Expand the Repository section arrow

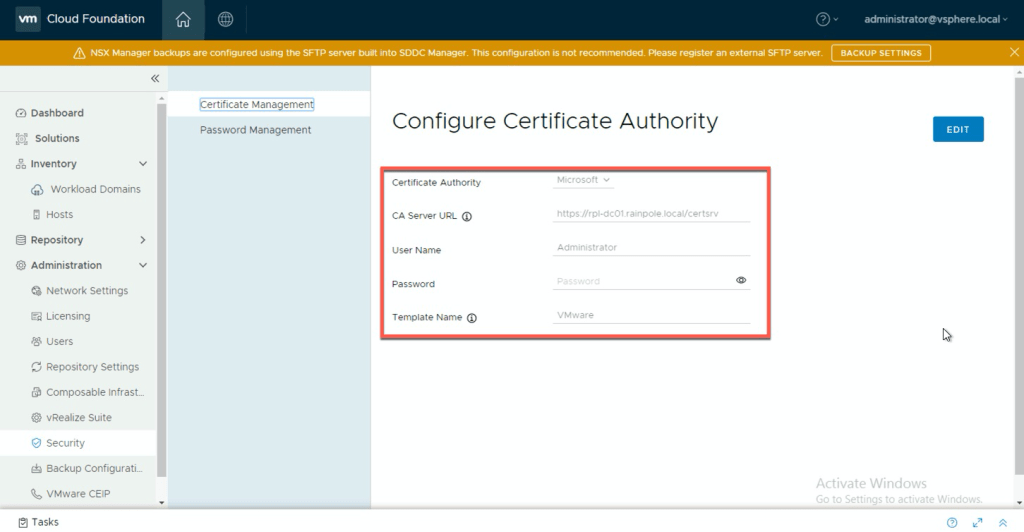[143, 240]
